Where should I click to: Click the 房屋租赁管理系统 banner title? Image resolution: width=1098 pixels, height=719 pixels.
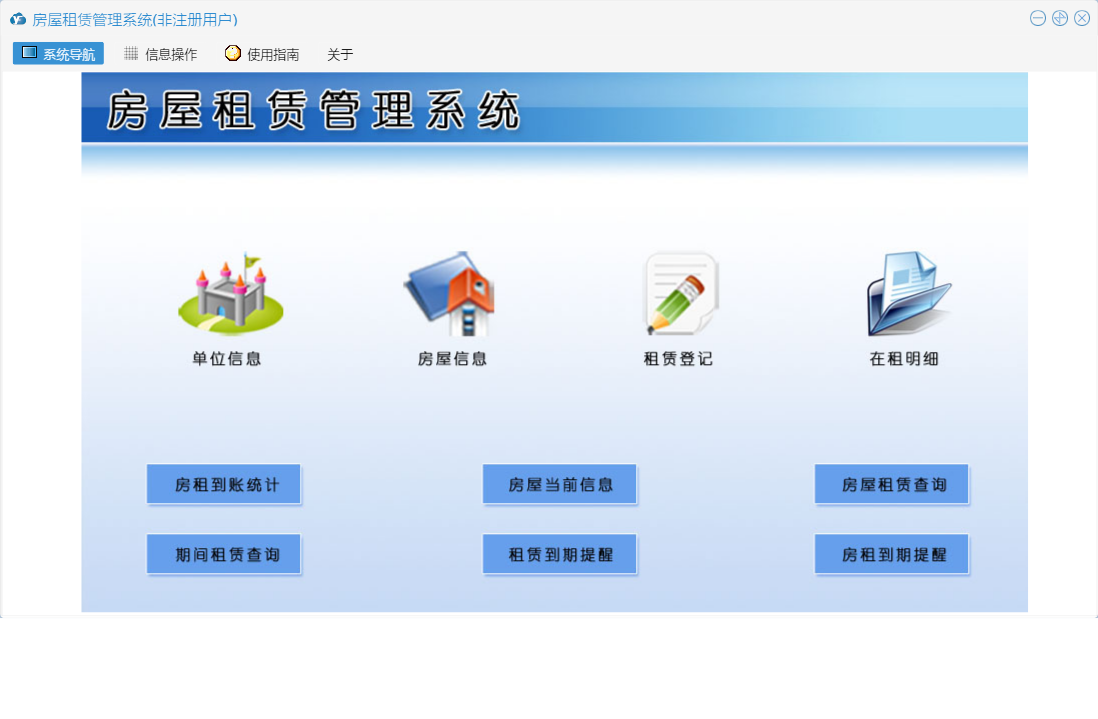click(313, 110)
